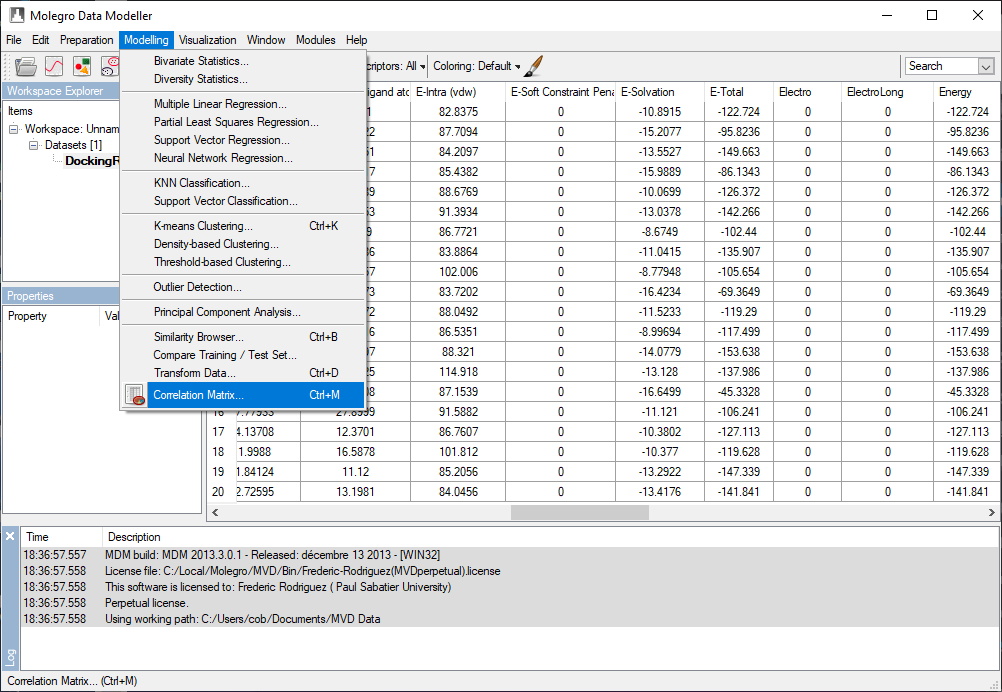This screenshot has width=1002, height=692.
Task: Click the paintbrush coloring icon
Action: tap(534, 66)
